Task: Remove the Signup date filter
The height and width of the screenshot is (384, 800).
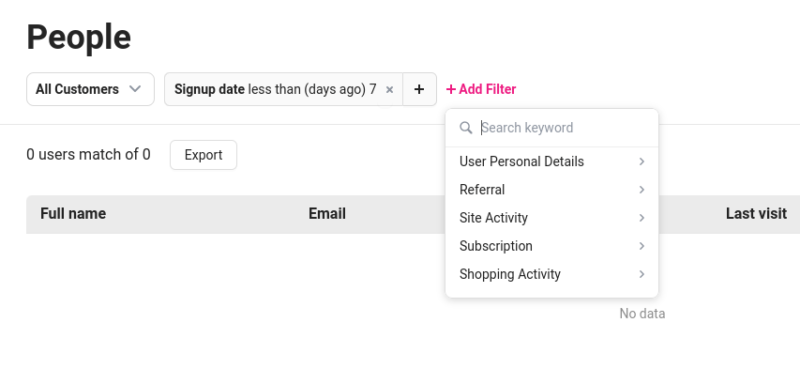Action: (389, 90)
